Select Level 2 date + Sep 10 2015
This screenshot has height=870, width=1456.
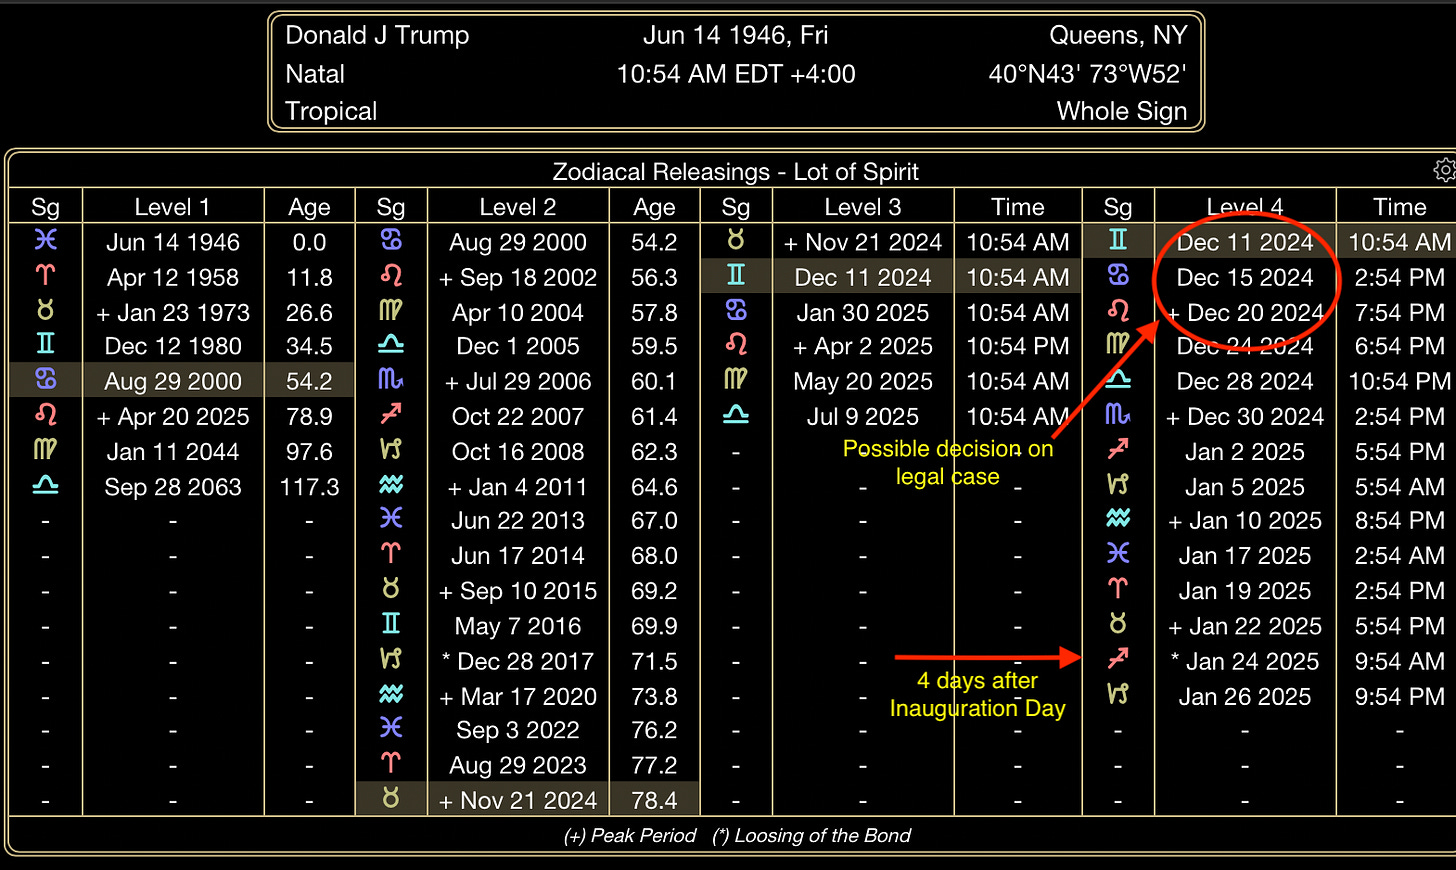(x=518, y=591)
